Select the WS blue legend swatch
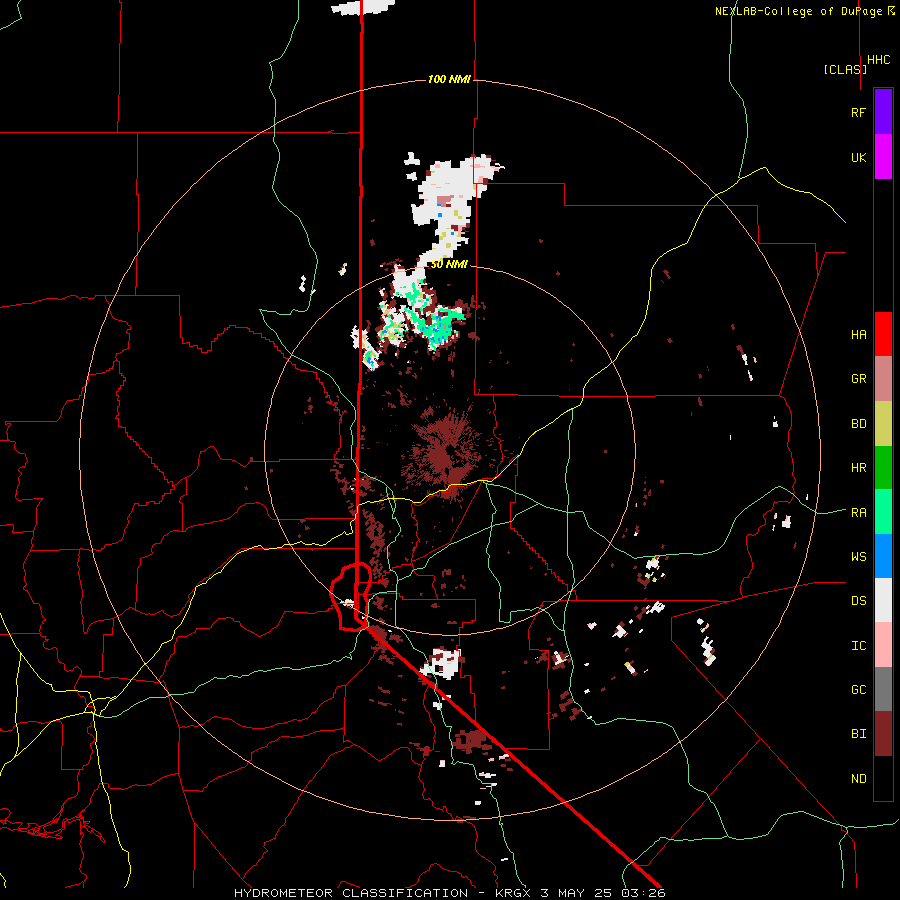900x900 pixels. point(883,556)
